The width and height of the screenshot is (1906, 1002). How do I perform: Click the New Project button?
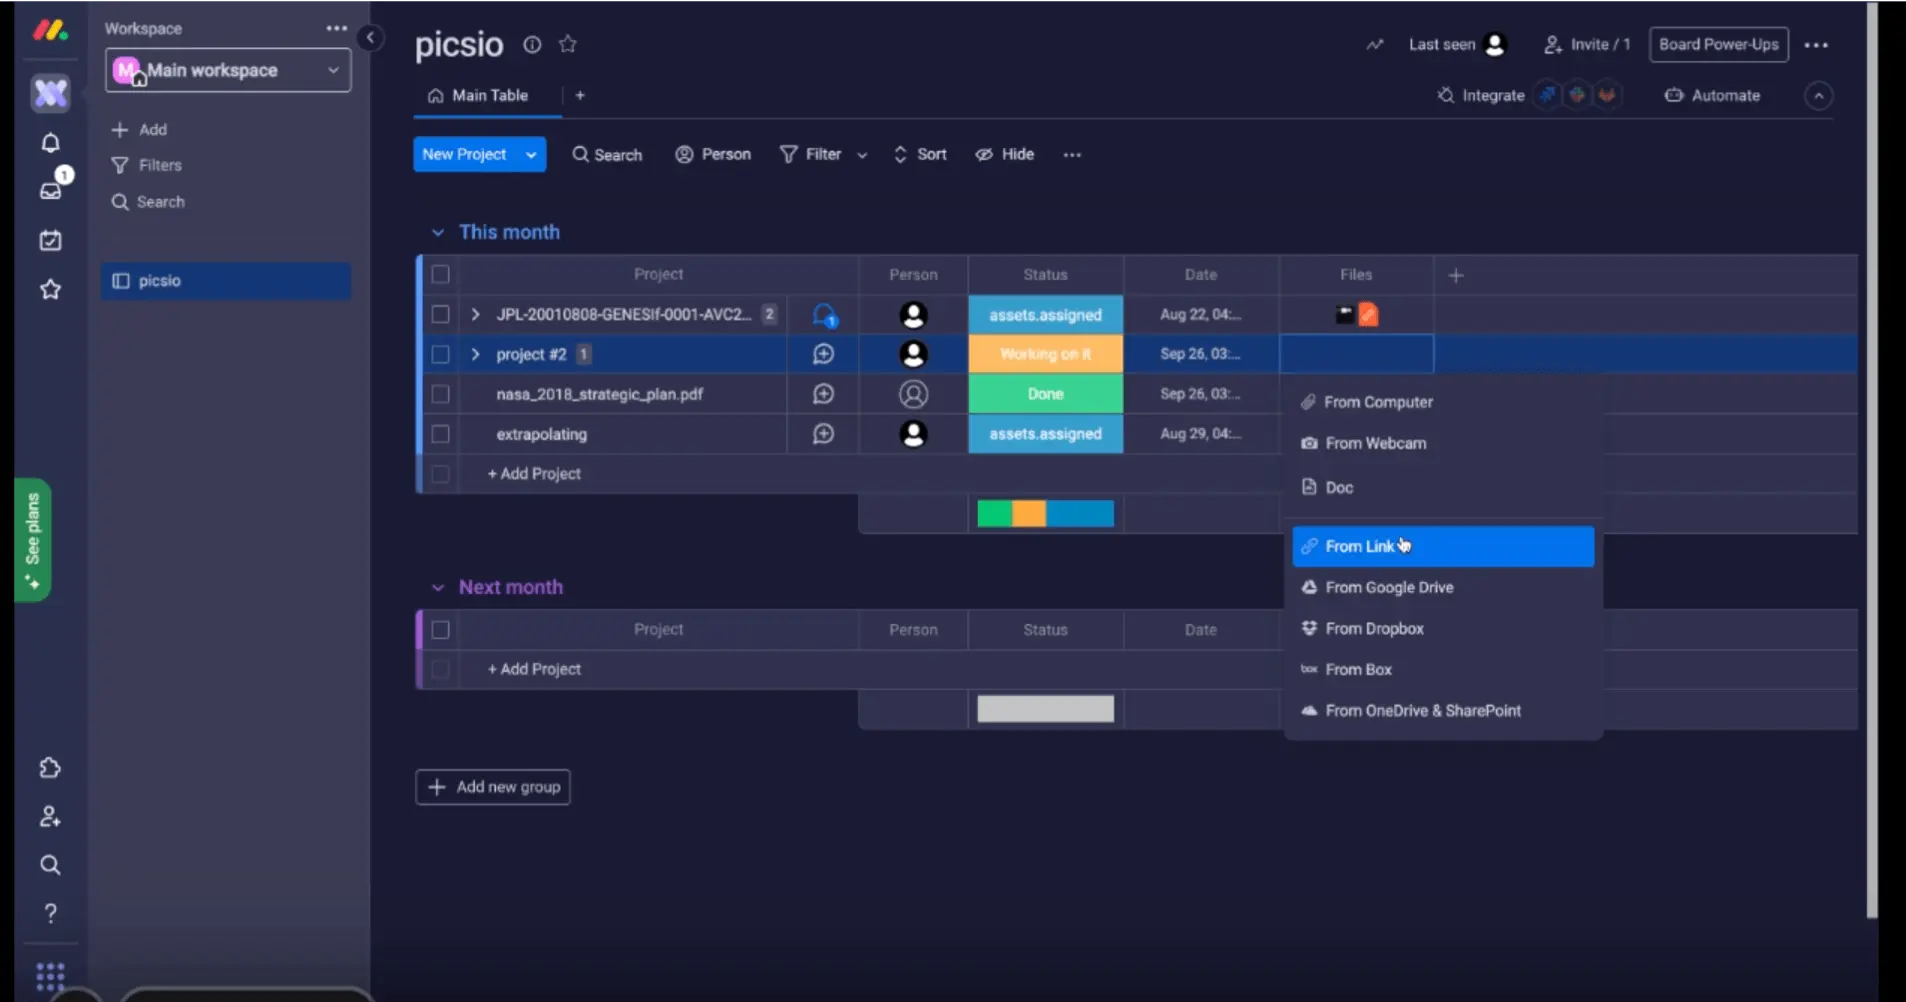[x=464, y=155]
